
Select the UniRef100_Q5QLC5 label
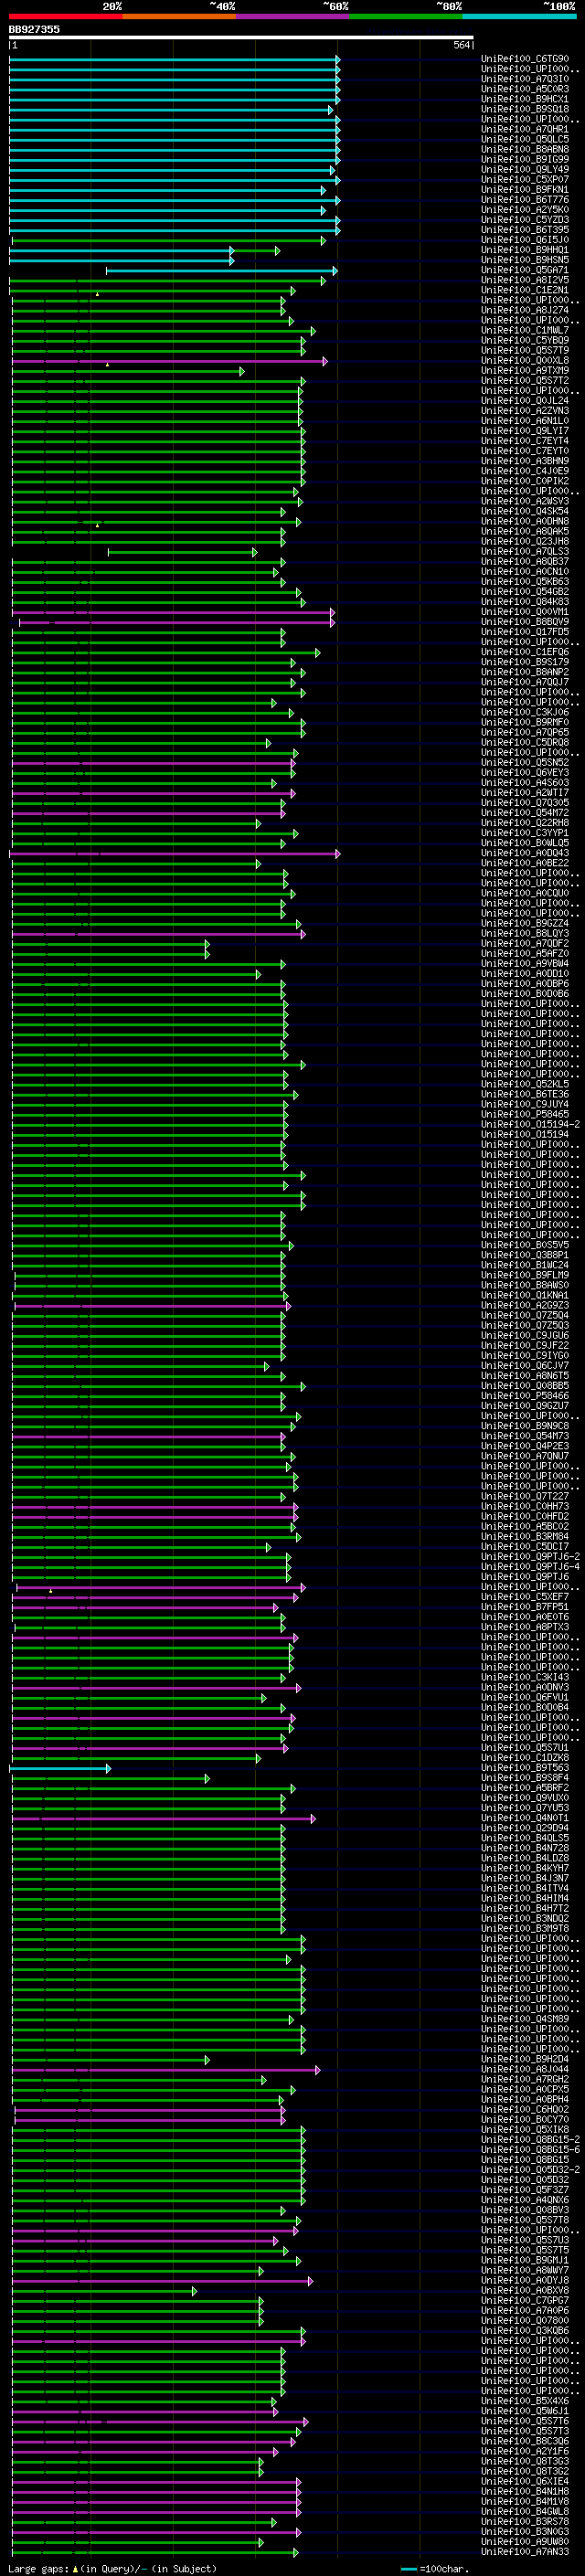[525, 139]
